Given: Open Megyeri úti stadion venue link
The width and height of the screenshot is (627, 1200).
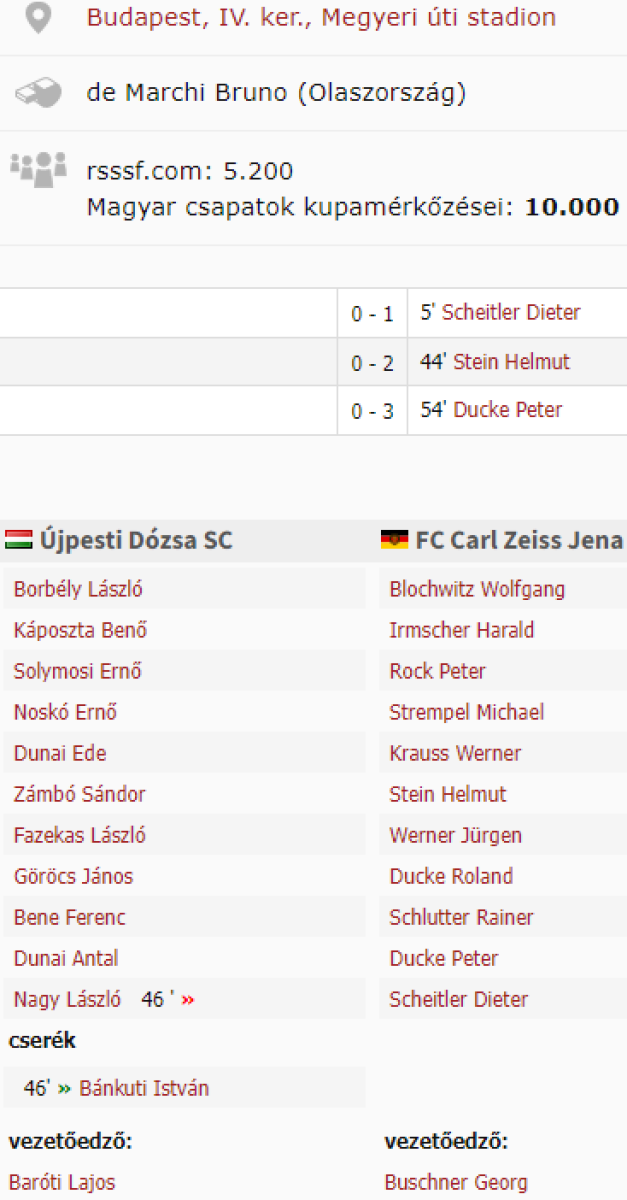Looking at the screenshot, I should [x=320, y=18].
